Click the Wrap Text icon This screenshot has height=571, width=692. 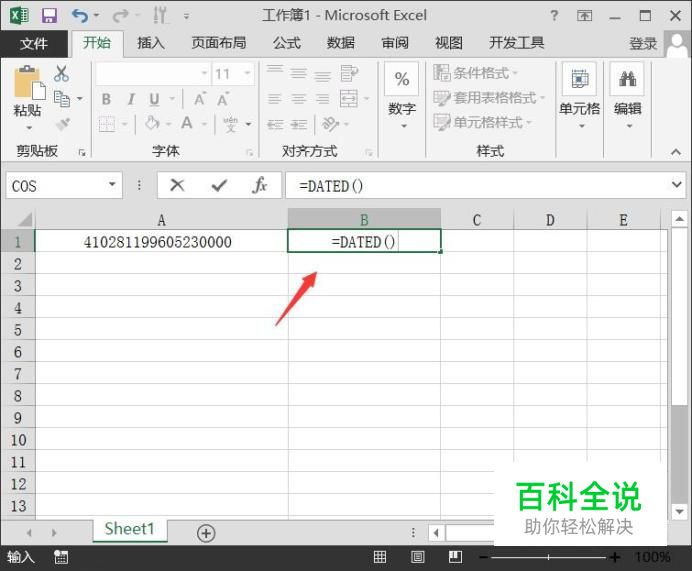click(x=349, y=73)
